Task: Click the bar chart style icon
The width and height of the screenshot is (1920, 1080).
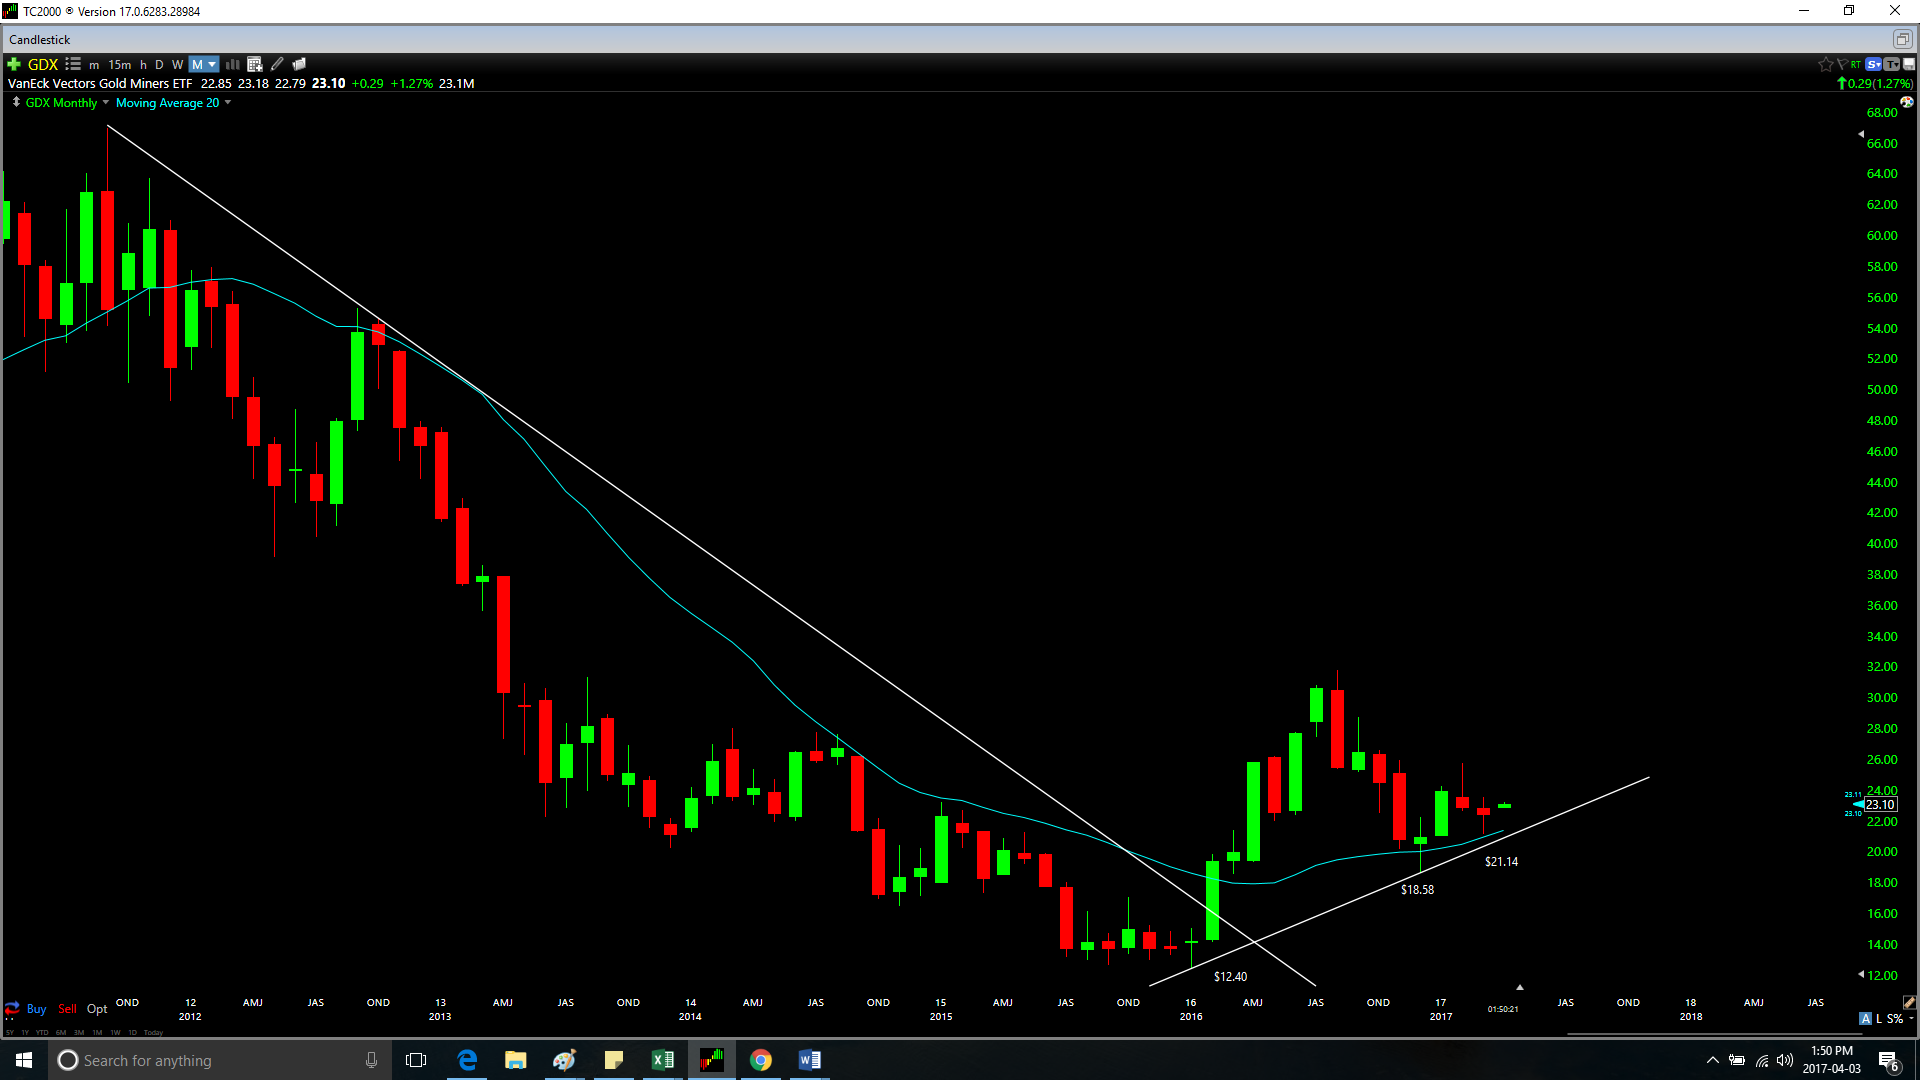Action: pos(232,64)
